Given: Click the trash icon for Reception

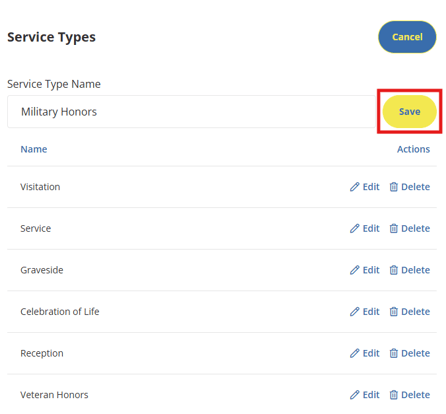Looking at the screenshot, I should pyautogui.click(x=394, y=353).
